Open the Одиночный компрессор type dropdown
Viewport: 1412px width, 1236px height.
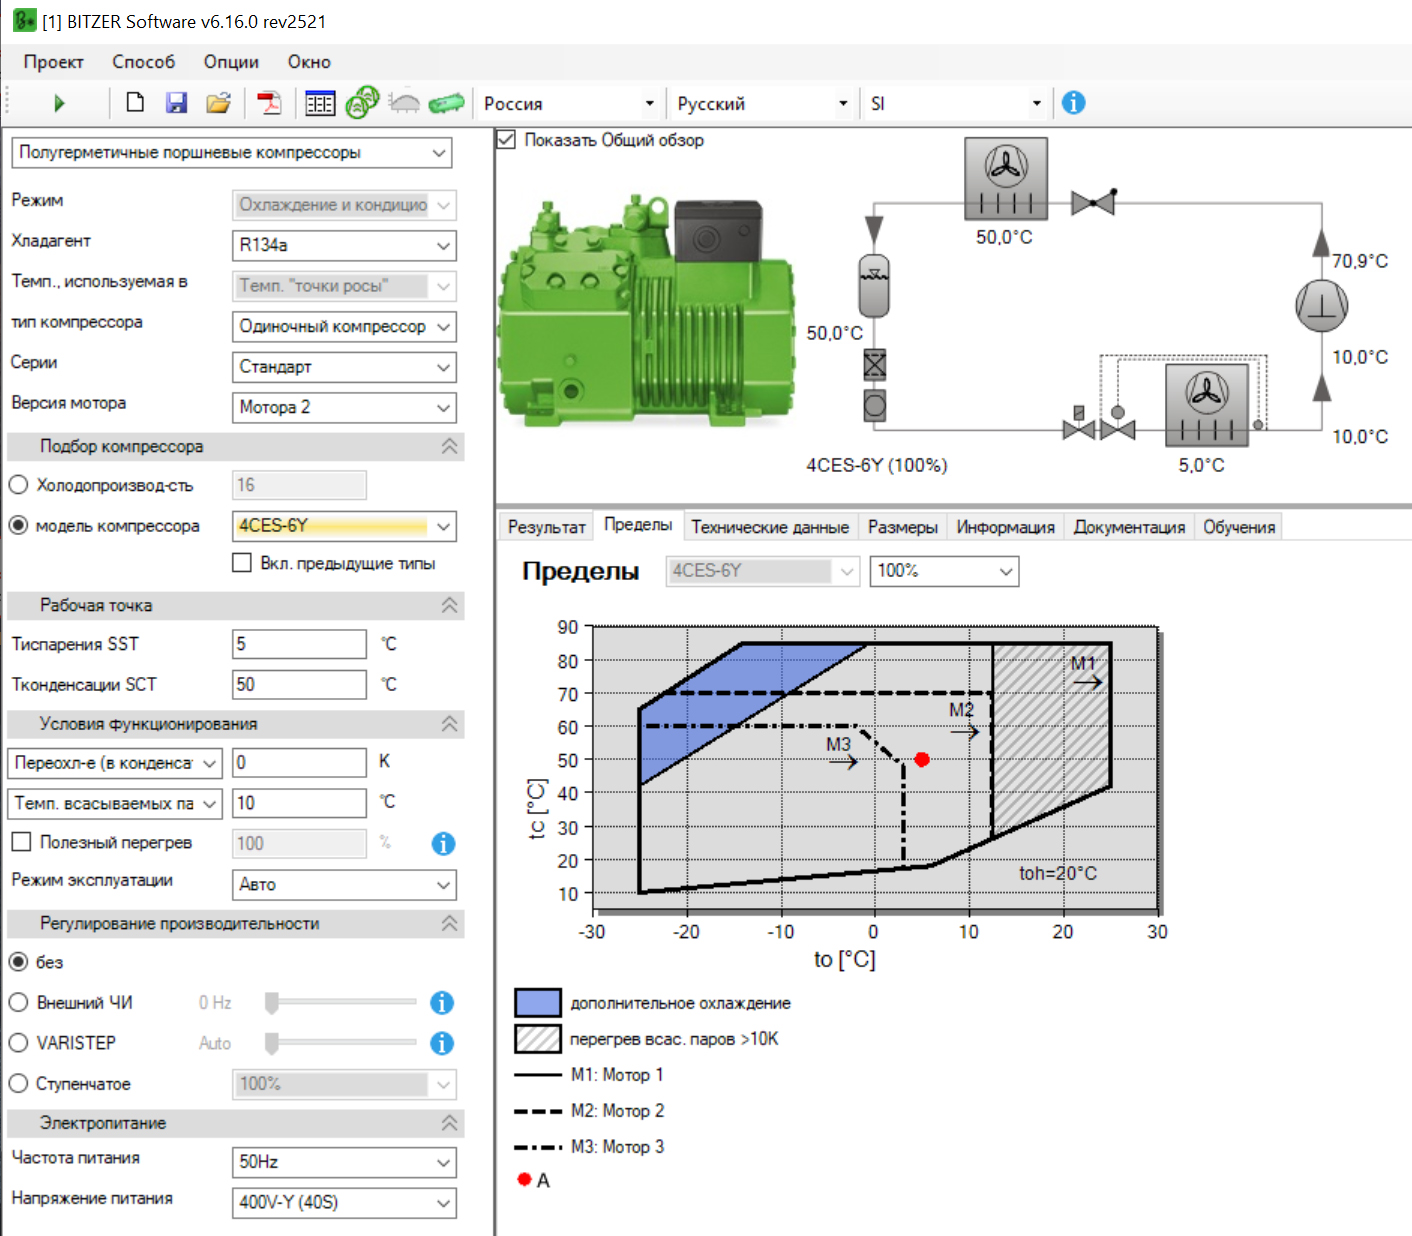[344, 326]
